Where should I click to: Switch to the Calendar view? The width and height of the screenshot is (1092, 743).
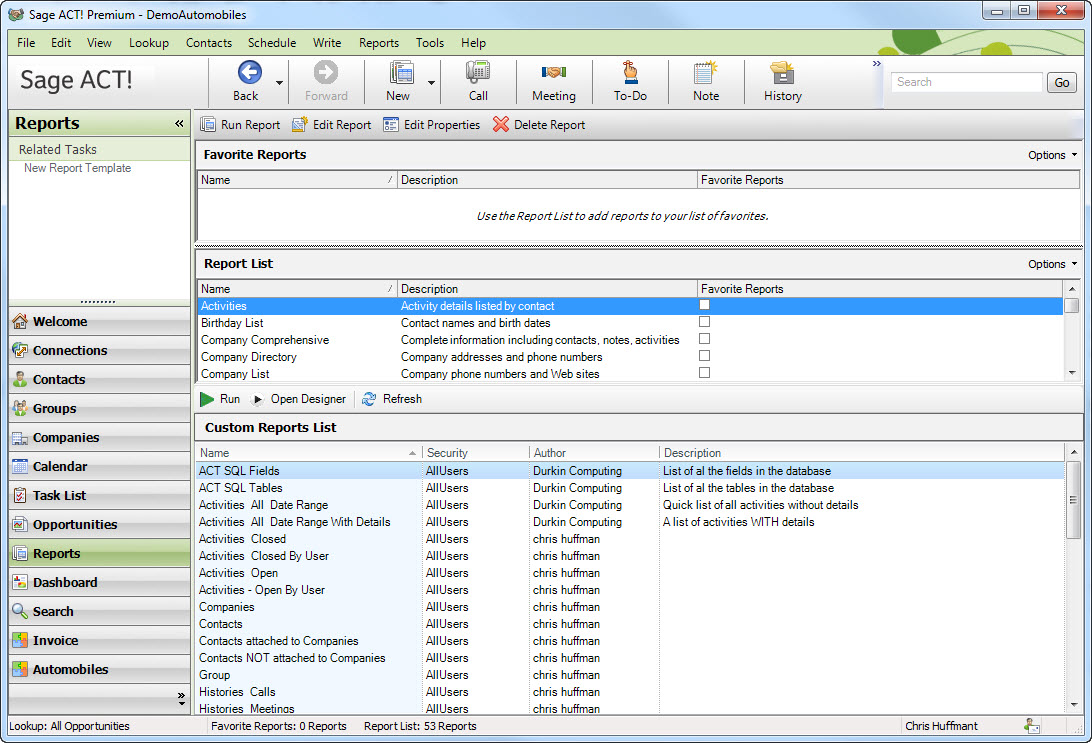point(99,467)
